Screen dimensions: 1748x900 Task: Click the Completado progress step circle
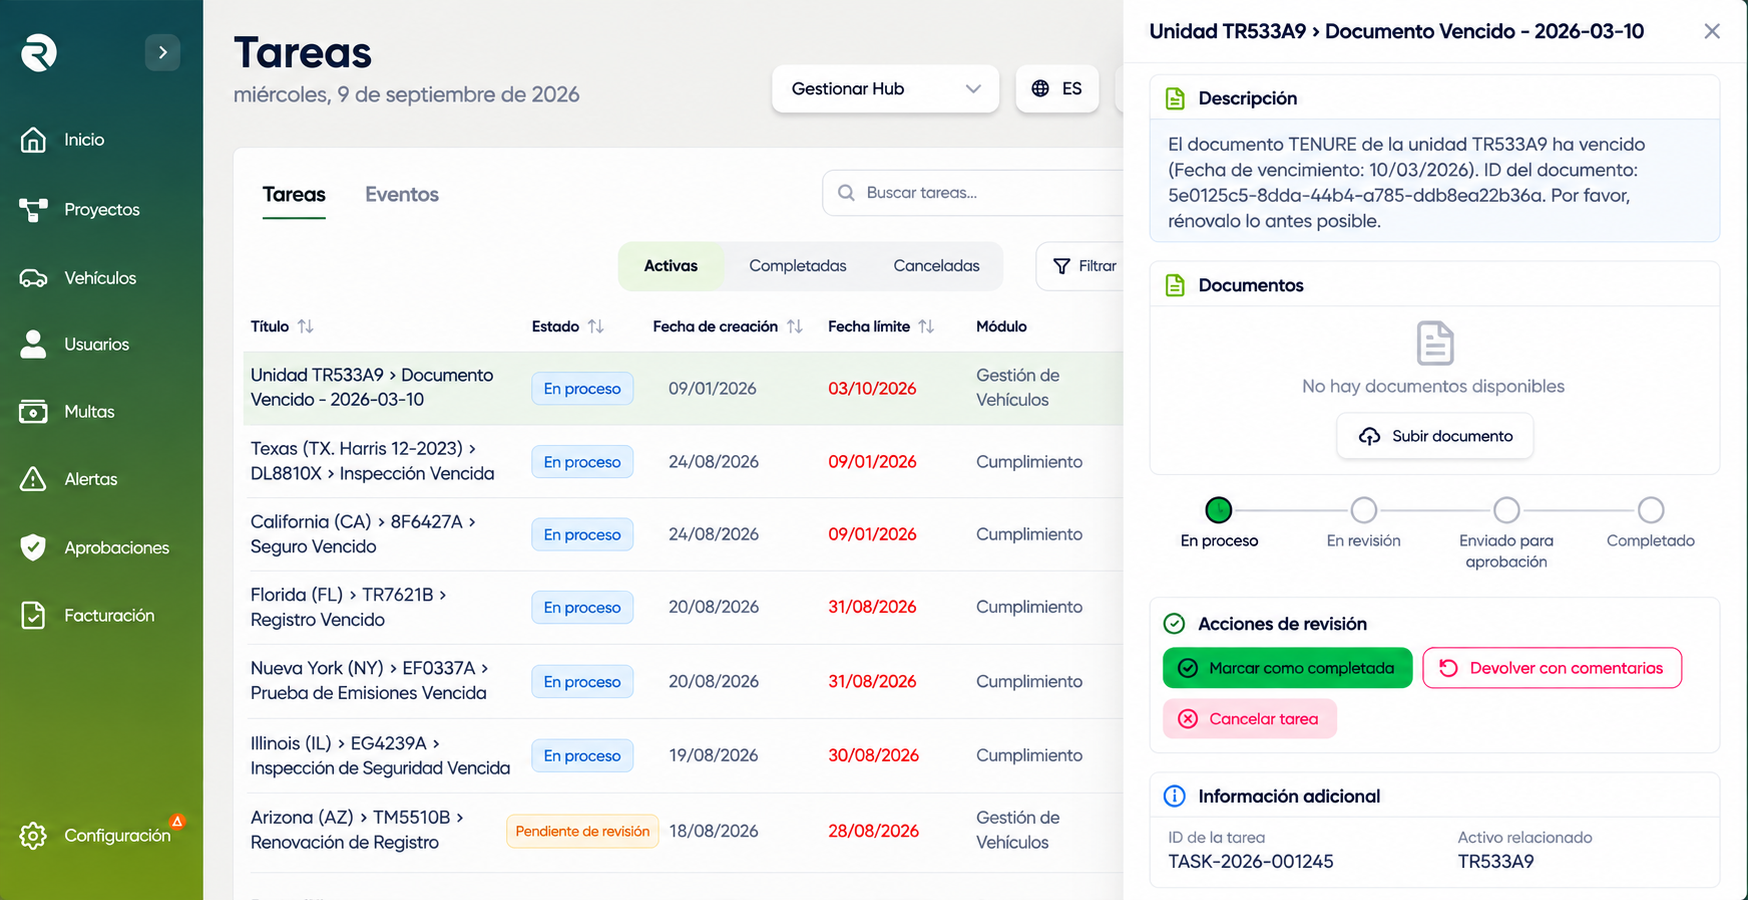(1651, 510)
